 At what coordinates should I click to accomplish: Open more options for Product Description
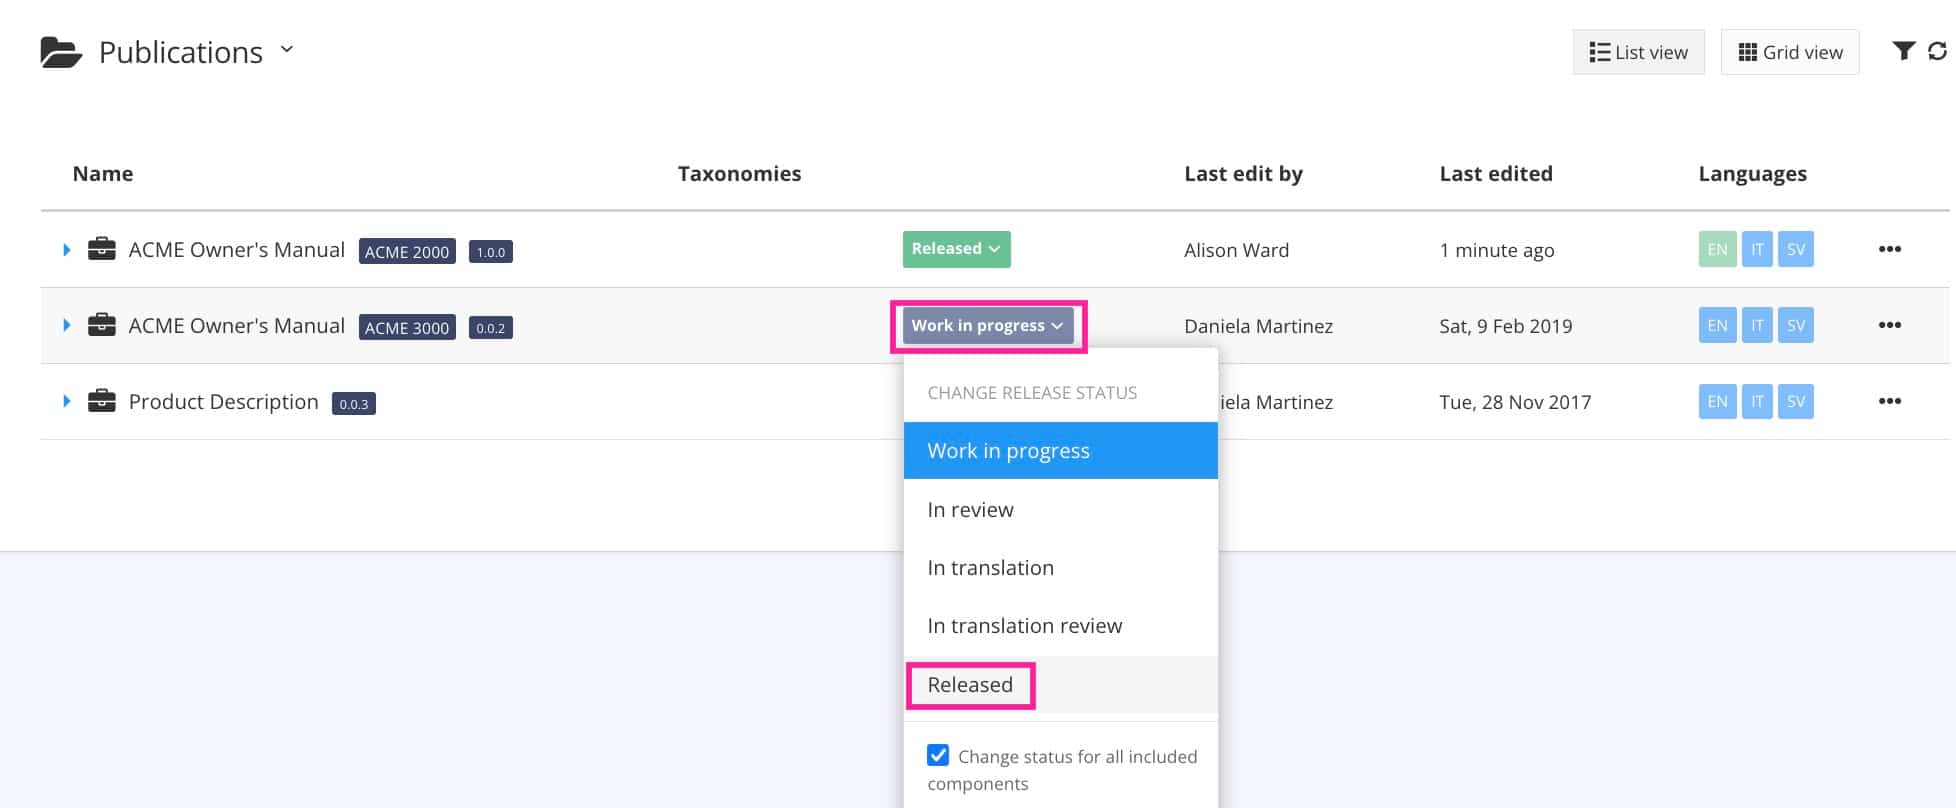[1889, 401]
